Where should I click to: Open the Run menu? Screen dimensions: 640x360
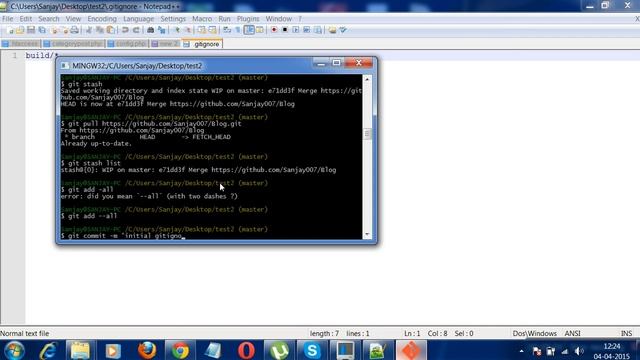(x=224, y=19)
